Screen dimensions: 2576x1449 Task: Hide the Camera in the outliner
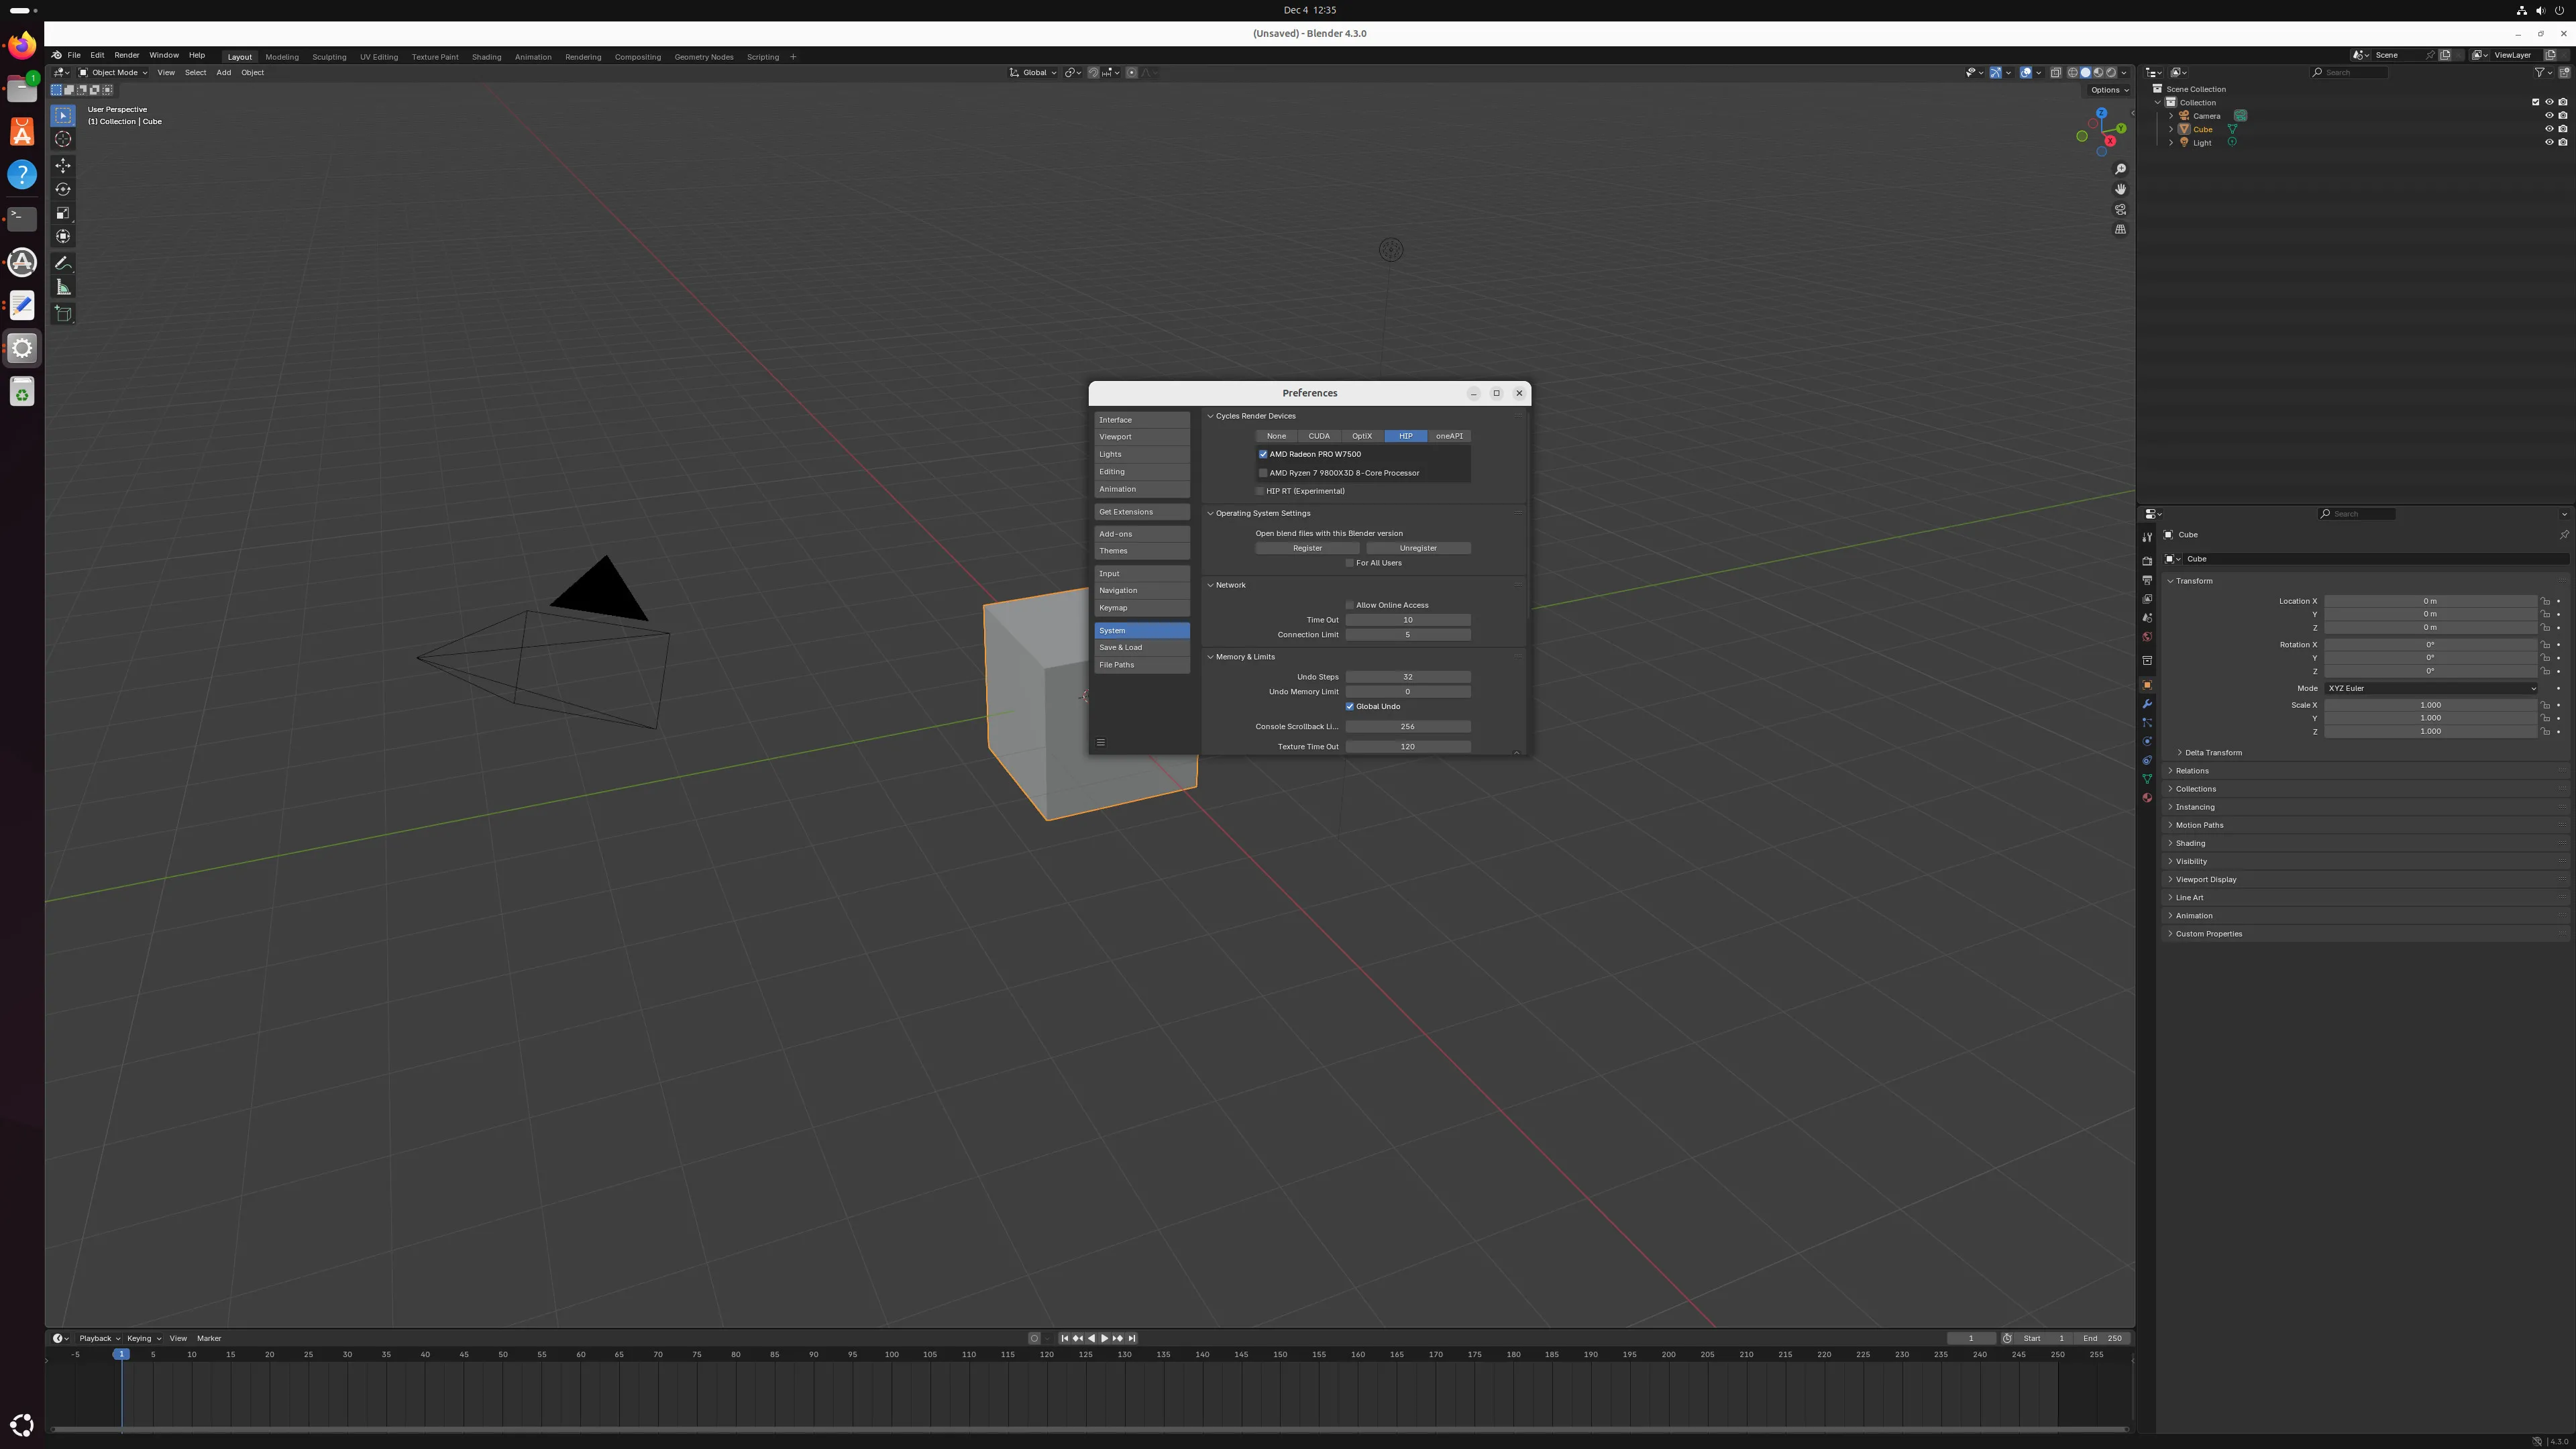coord(2549,115)
